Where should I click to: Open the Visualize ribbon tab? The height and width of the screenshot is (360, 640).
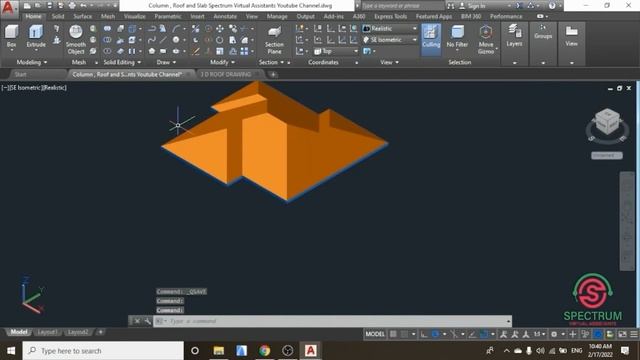[135, 16]
